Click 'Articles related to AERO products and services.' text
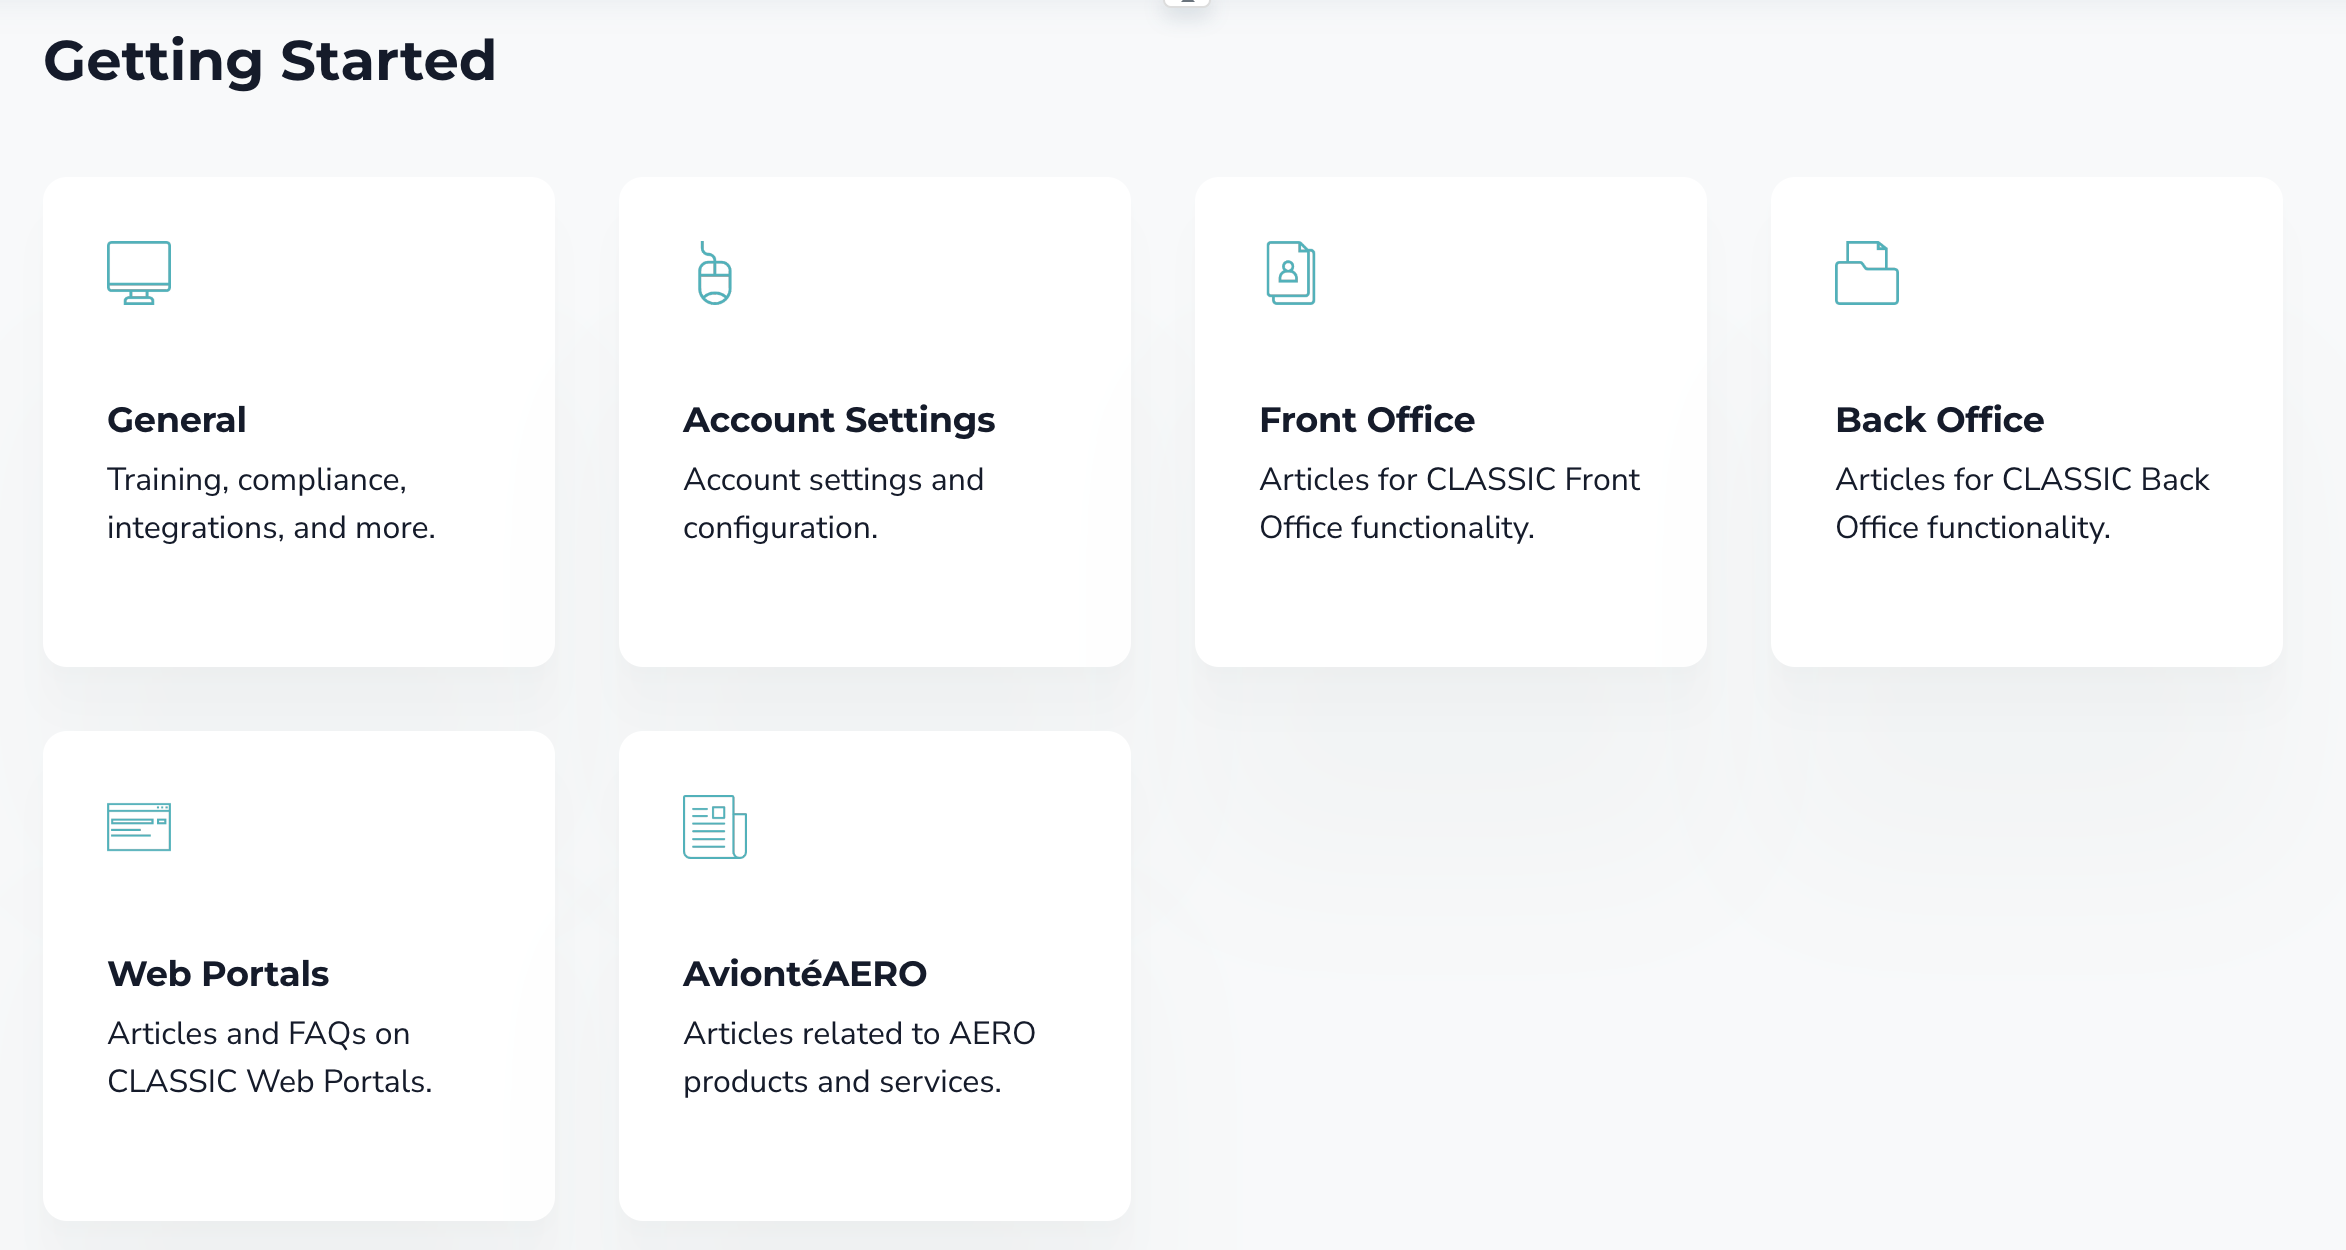2346x1250 pixels. click(x=859, y=1057)
